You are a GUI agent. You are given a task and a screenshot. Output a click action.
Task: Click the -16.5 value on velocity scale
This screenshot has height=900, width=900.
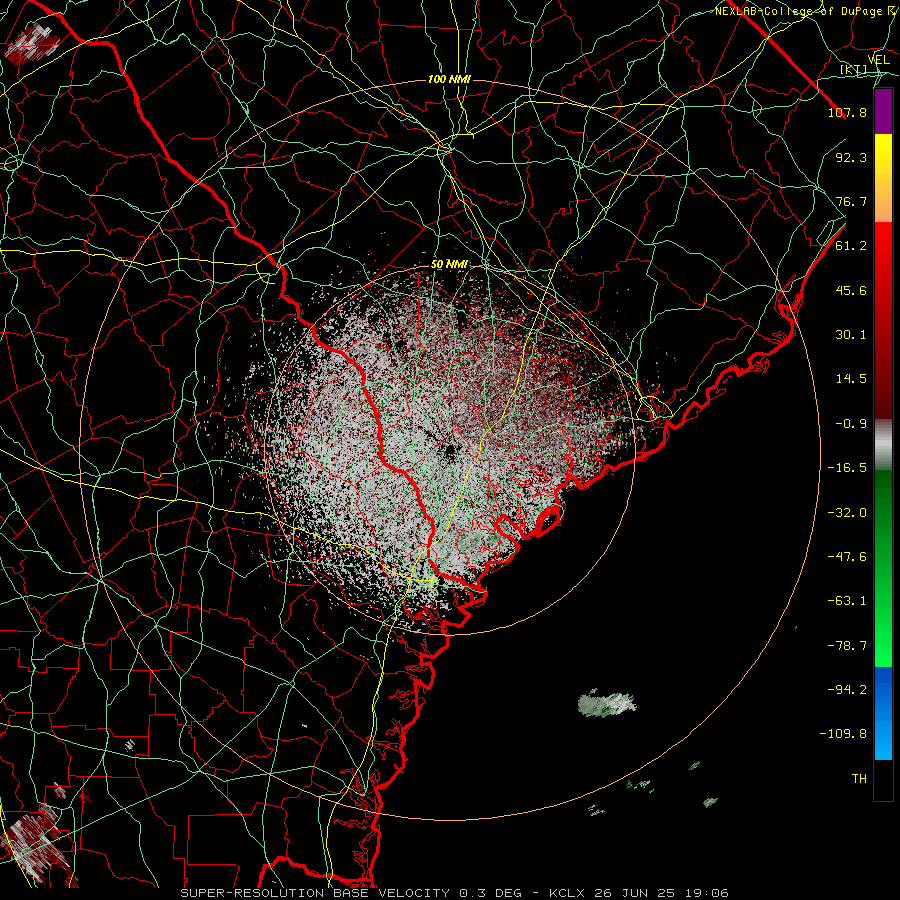pyautogui.click(x=847, y=468)
